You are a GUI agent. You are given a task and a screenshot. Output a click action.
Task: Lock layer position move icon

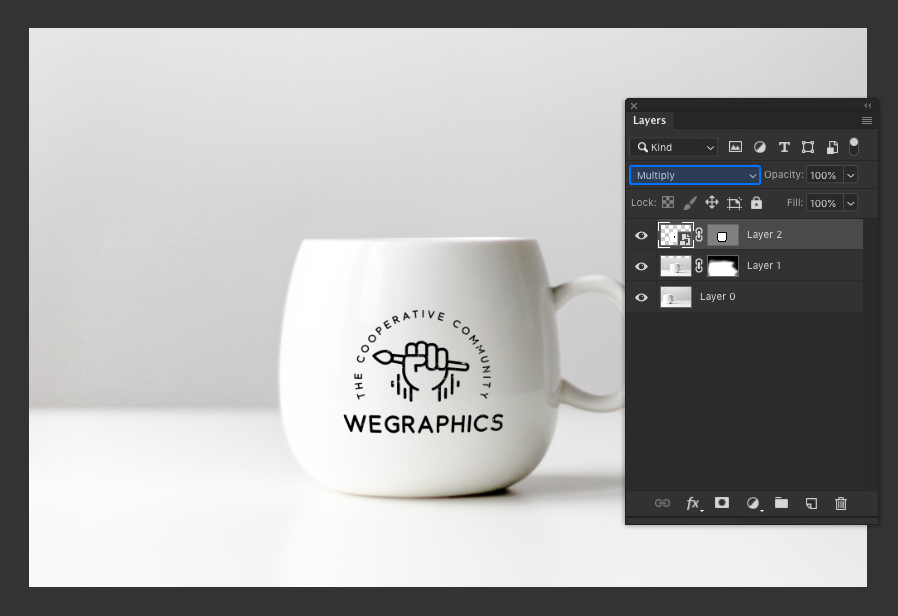click(x=712, y=202)
